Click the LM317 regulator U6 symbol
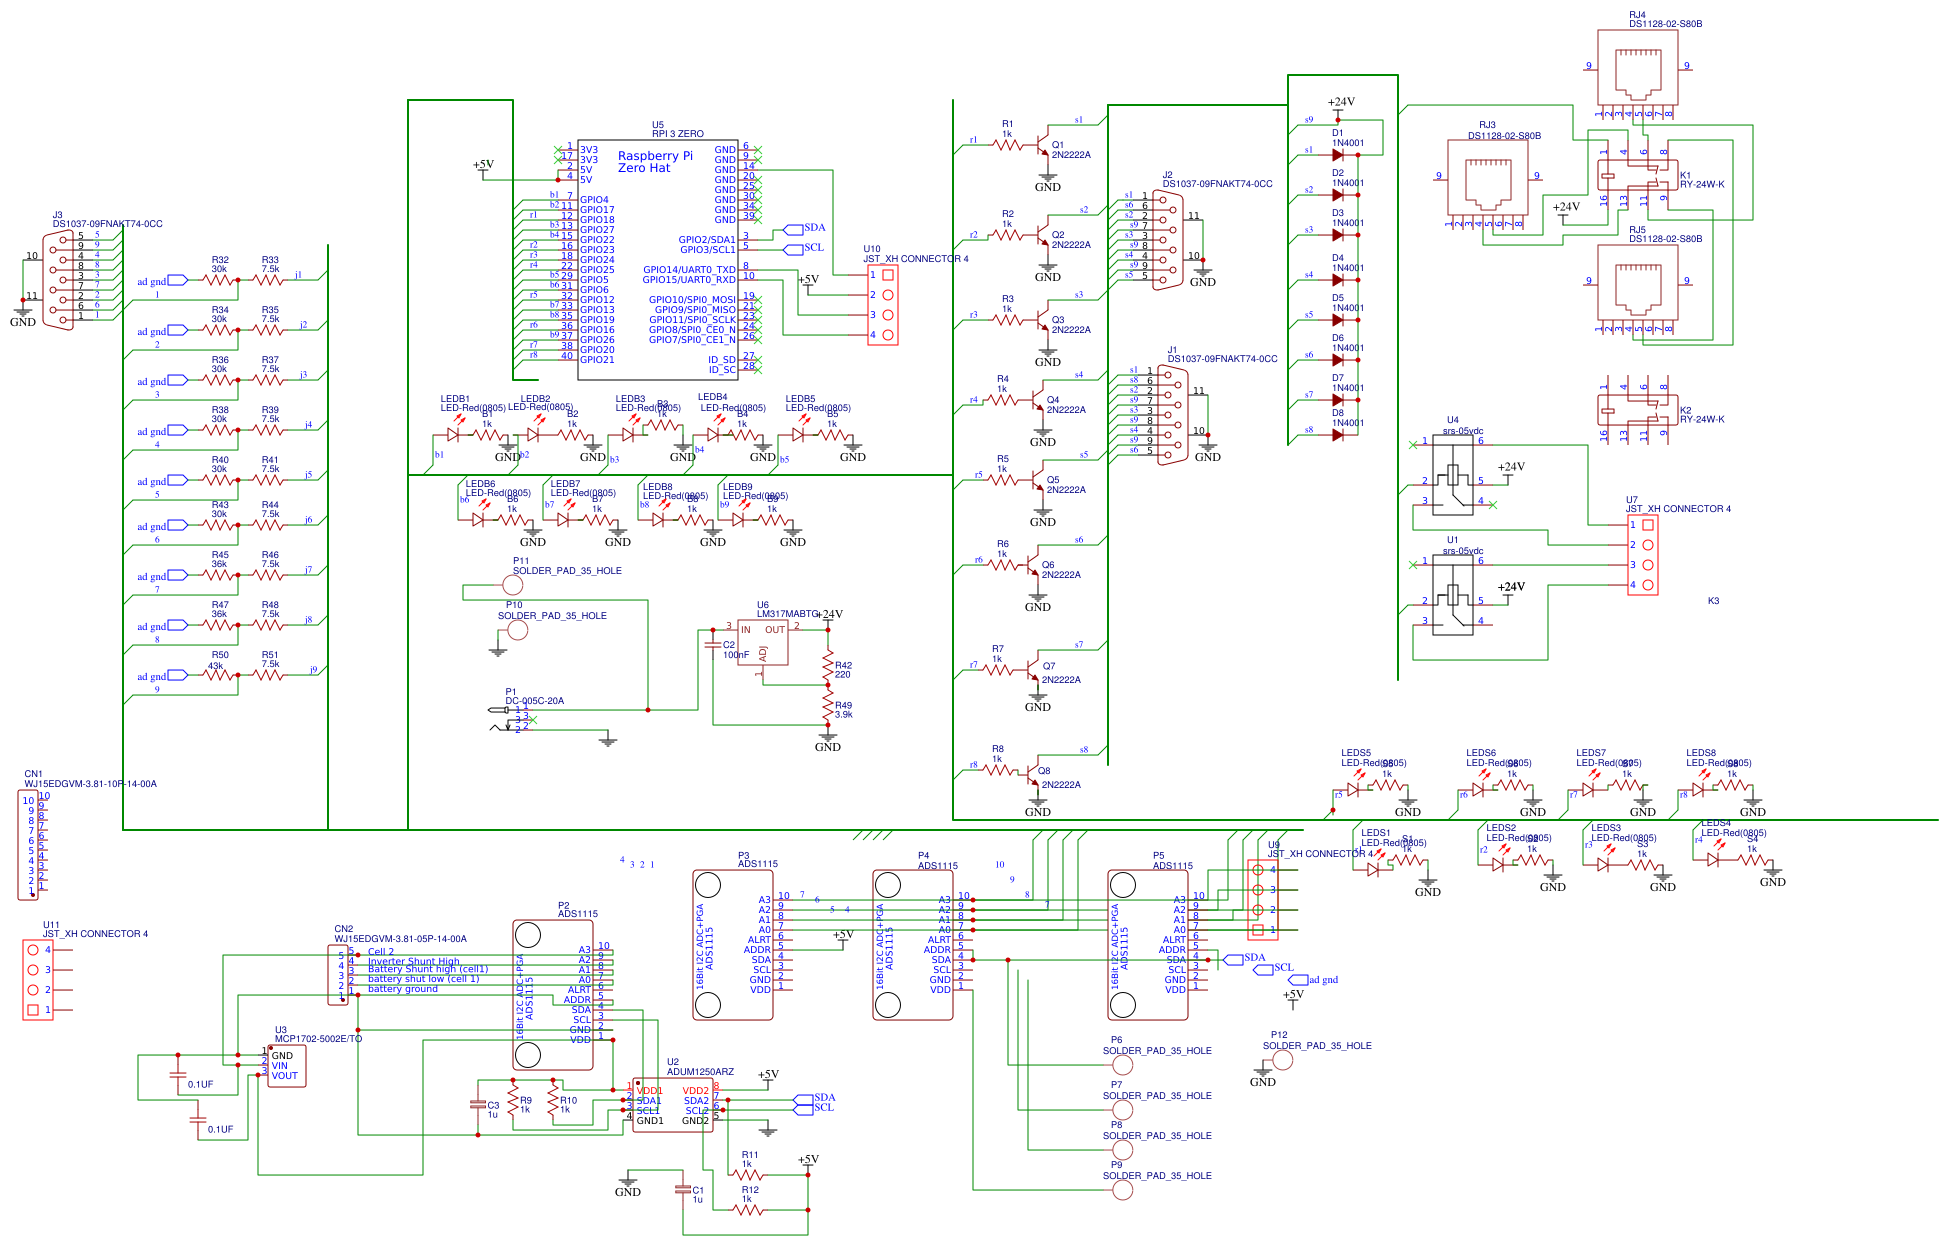 click(x=762, y=643)
